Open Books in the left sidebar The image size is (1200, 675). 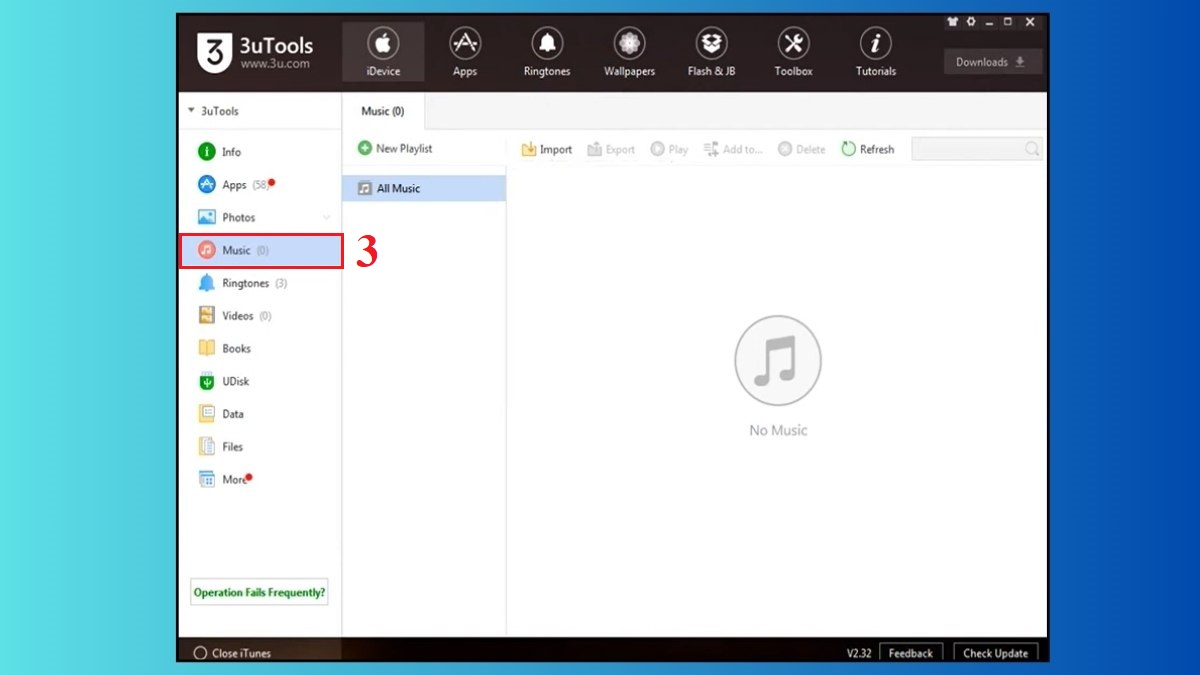[x=236, y=348]
